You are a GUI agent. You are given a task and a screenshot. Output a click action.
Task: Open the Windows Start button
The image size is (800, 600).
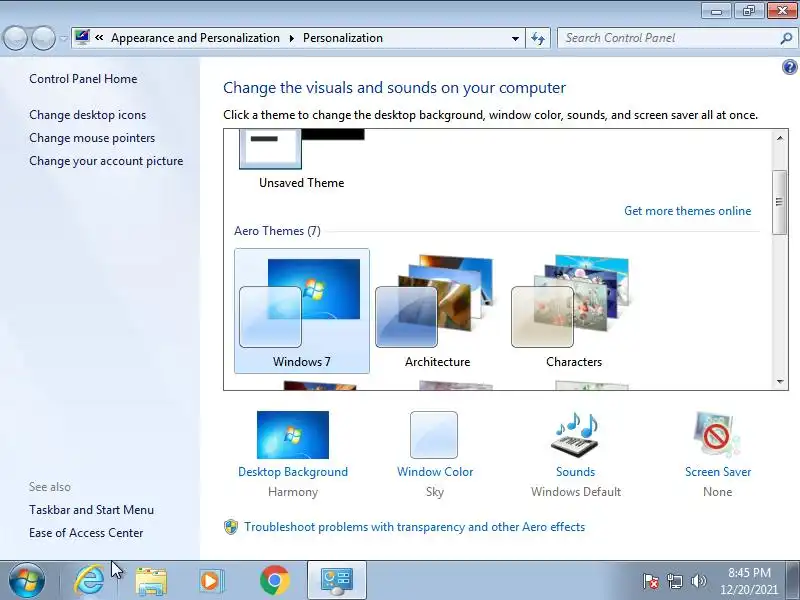click(27, 581)
